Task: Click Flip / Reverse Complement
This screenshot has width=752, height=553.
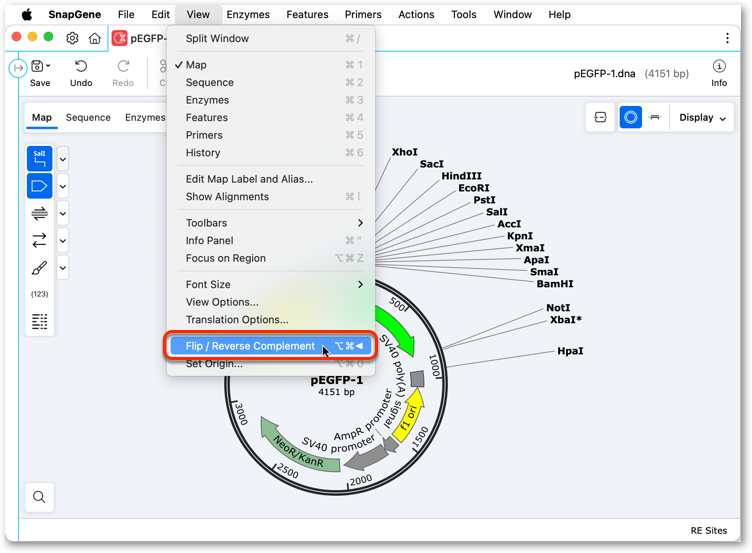Action: click(271, 346)
